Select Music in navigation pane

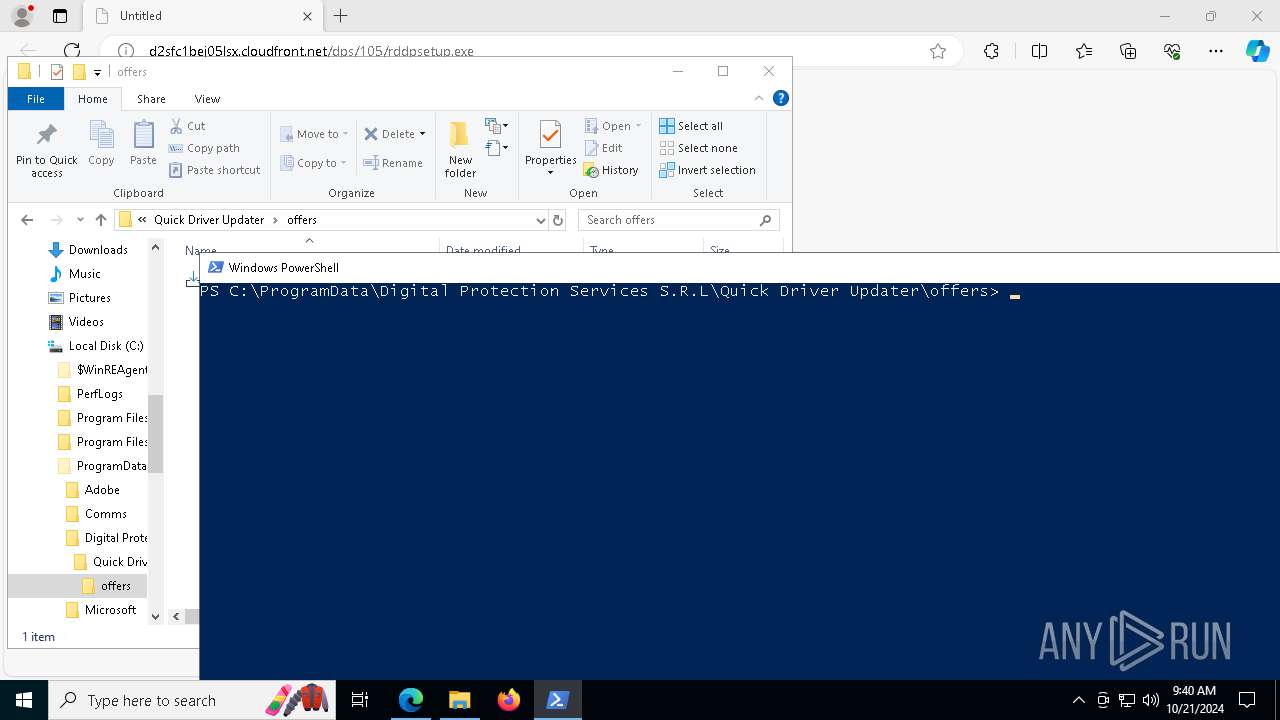(x=85, y=274)
